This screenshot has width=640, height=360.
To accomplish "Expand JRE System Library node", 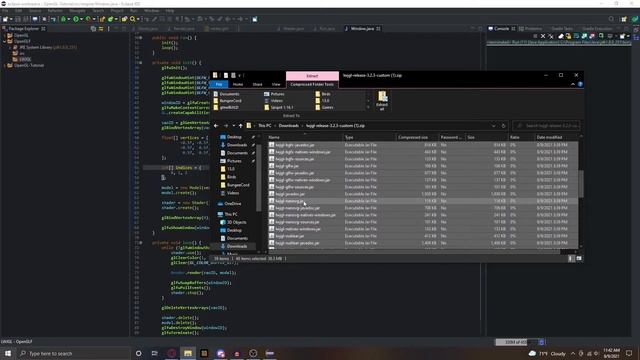I will [x=10, y=47].
